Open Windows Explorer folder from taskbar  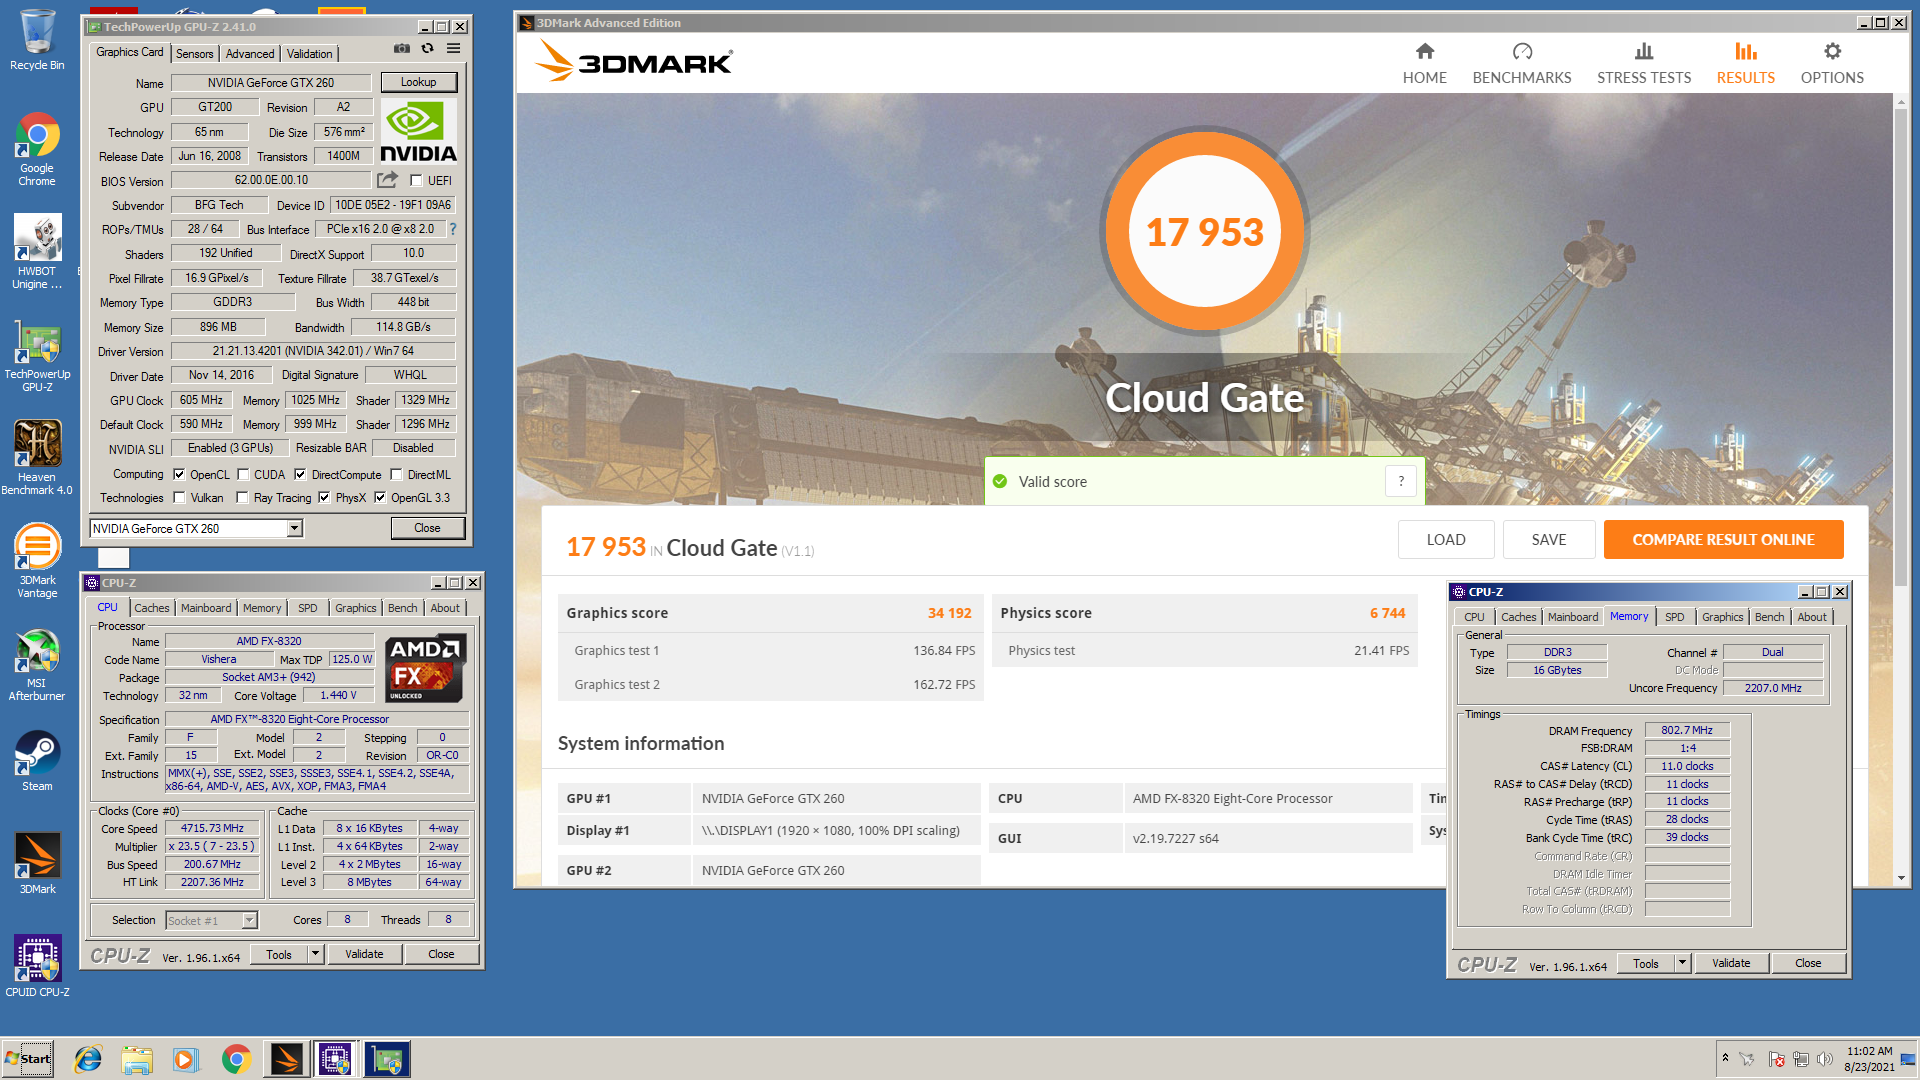point(137,1059)
